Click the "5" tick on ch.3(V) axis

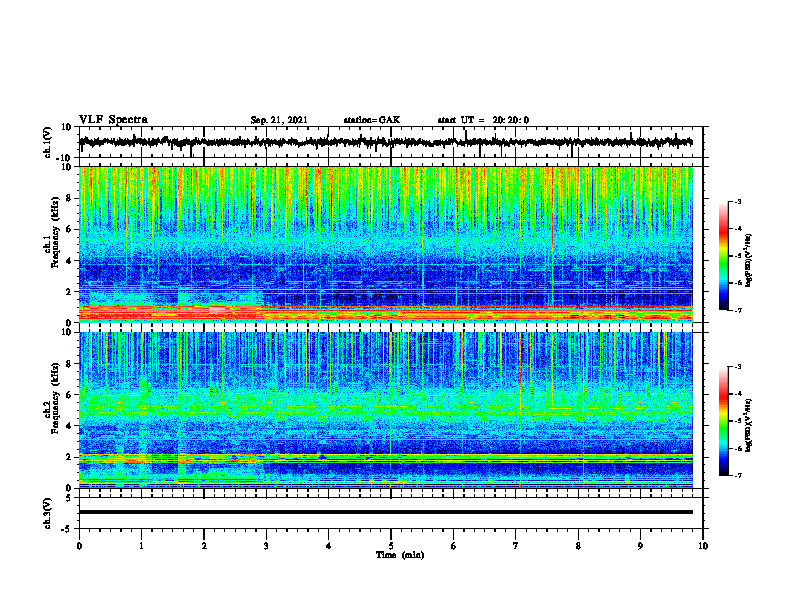click(69, 498)
